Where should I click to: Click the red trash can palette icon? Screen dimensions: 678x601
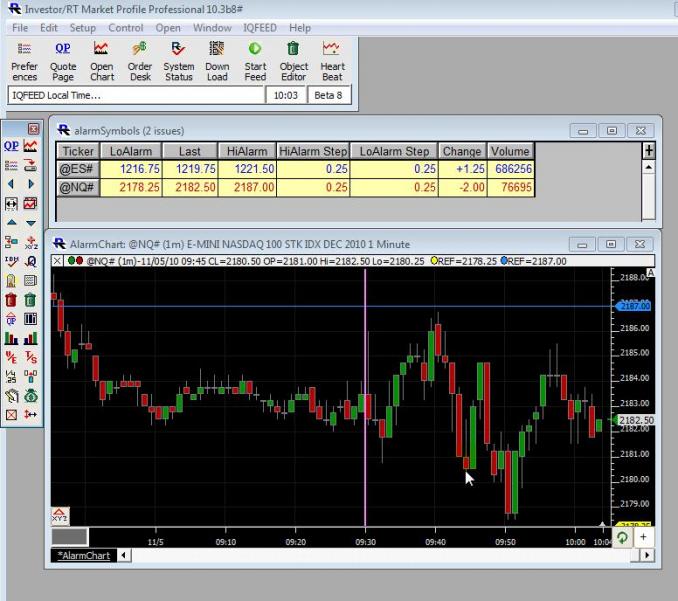pos(11,300)
